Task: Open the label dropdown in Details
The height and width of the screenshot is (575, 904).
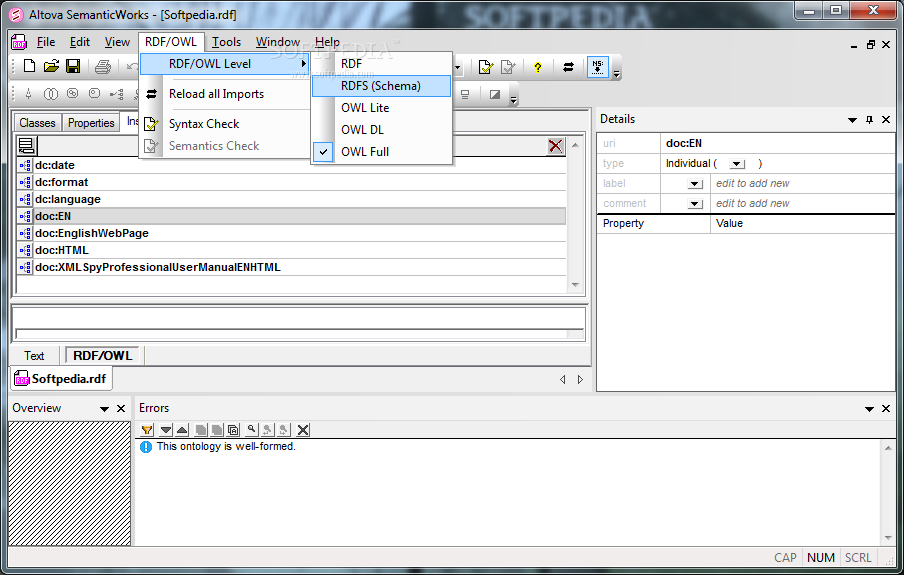Action: tap(695, 184)
